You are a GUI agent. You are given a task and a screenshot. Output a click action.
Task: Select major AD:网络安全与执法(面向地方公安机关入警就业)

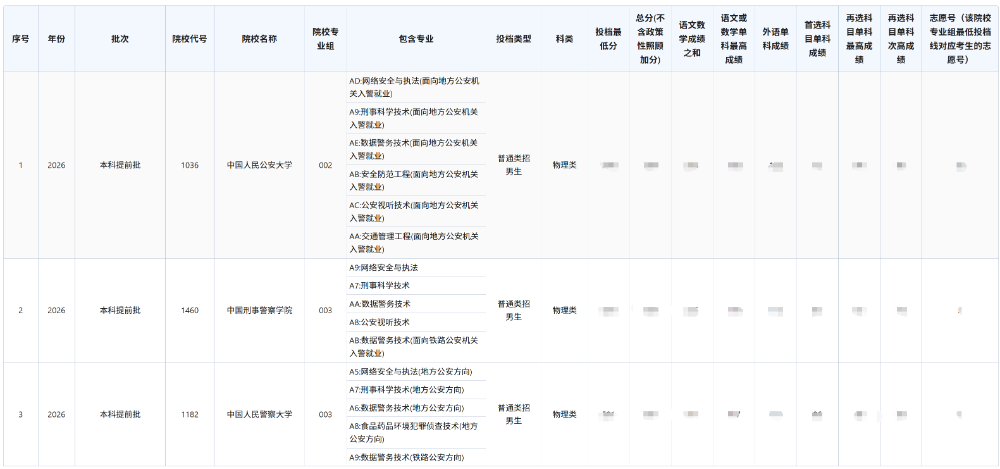click(416, 87)
